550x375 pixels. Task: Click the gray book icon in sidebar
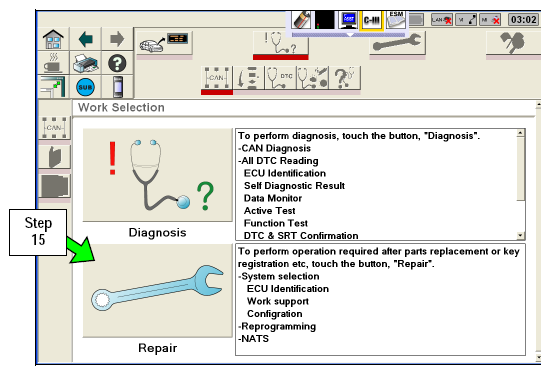point(54,157)
